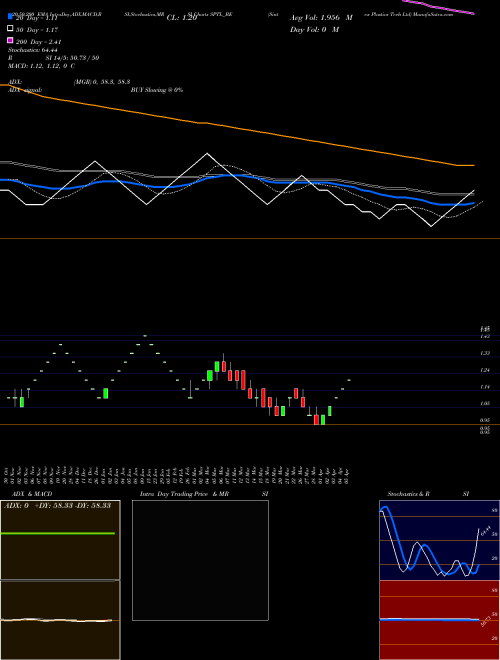Click the 1.14 price axis label
The image size is (500, 660).
pyautogui.click(x=485, y=387)
